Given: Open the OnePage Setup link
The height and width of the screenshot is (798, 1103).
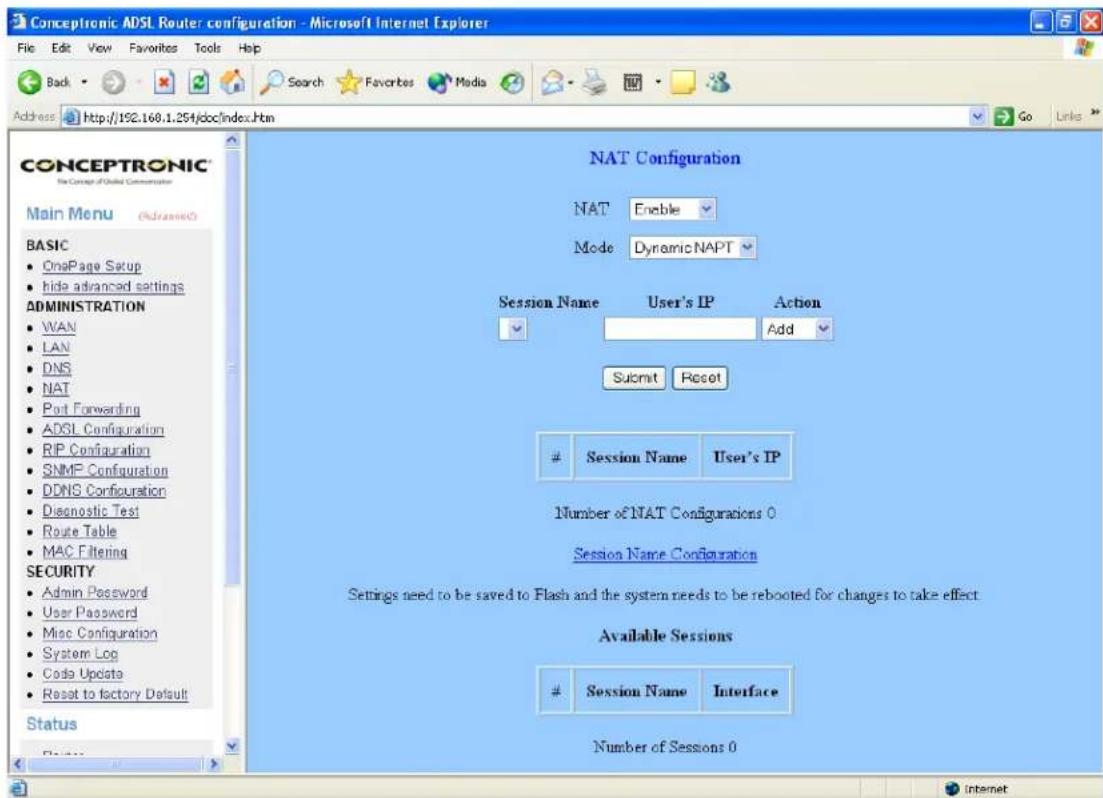Looking at the screenshot, I should (x=91, y=266).
